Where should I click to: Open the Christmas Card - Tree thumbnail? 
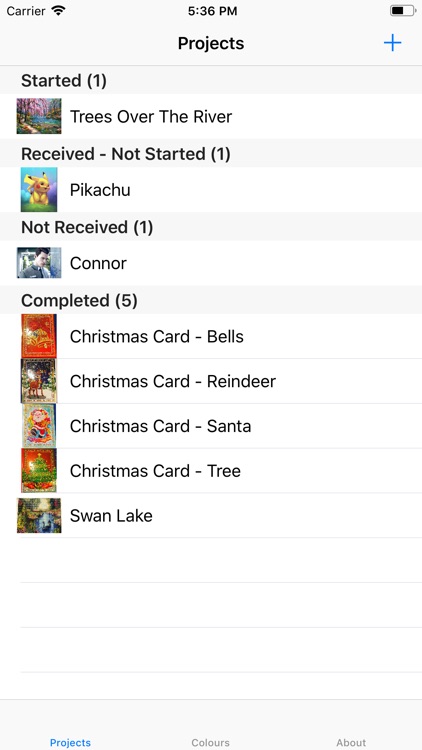click(x=39, y=471)
